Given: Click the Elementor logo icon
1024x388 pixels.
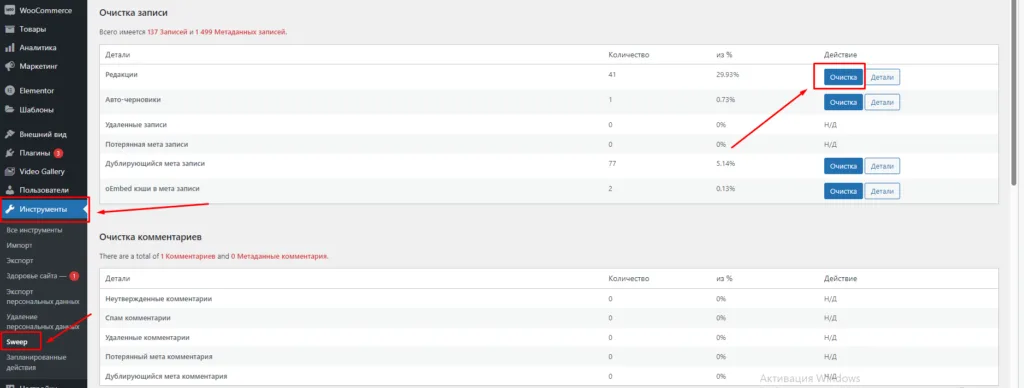Looking at the screenshot, I should pyautogui.click(x=10, y=91).
